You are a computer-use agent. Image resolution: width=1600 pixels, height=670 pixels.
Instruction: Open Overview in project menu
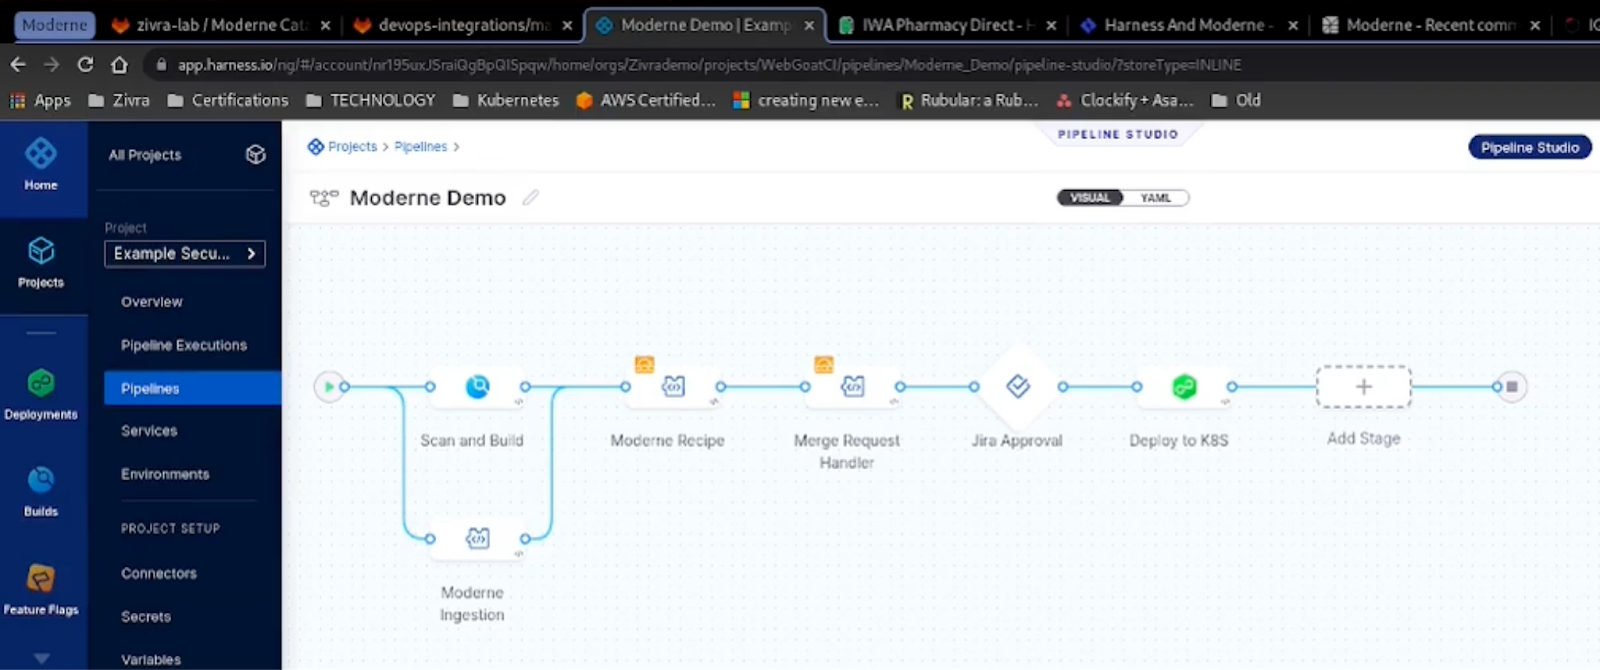[x=152, y=302]
